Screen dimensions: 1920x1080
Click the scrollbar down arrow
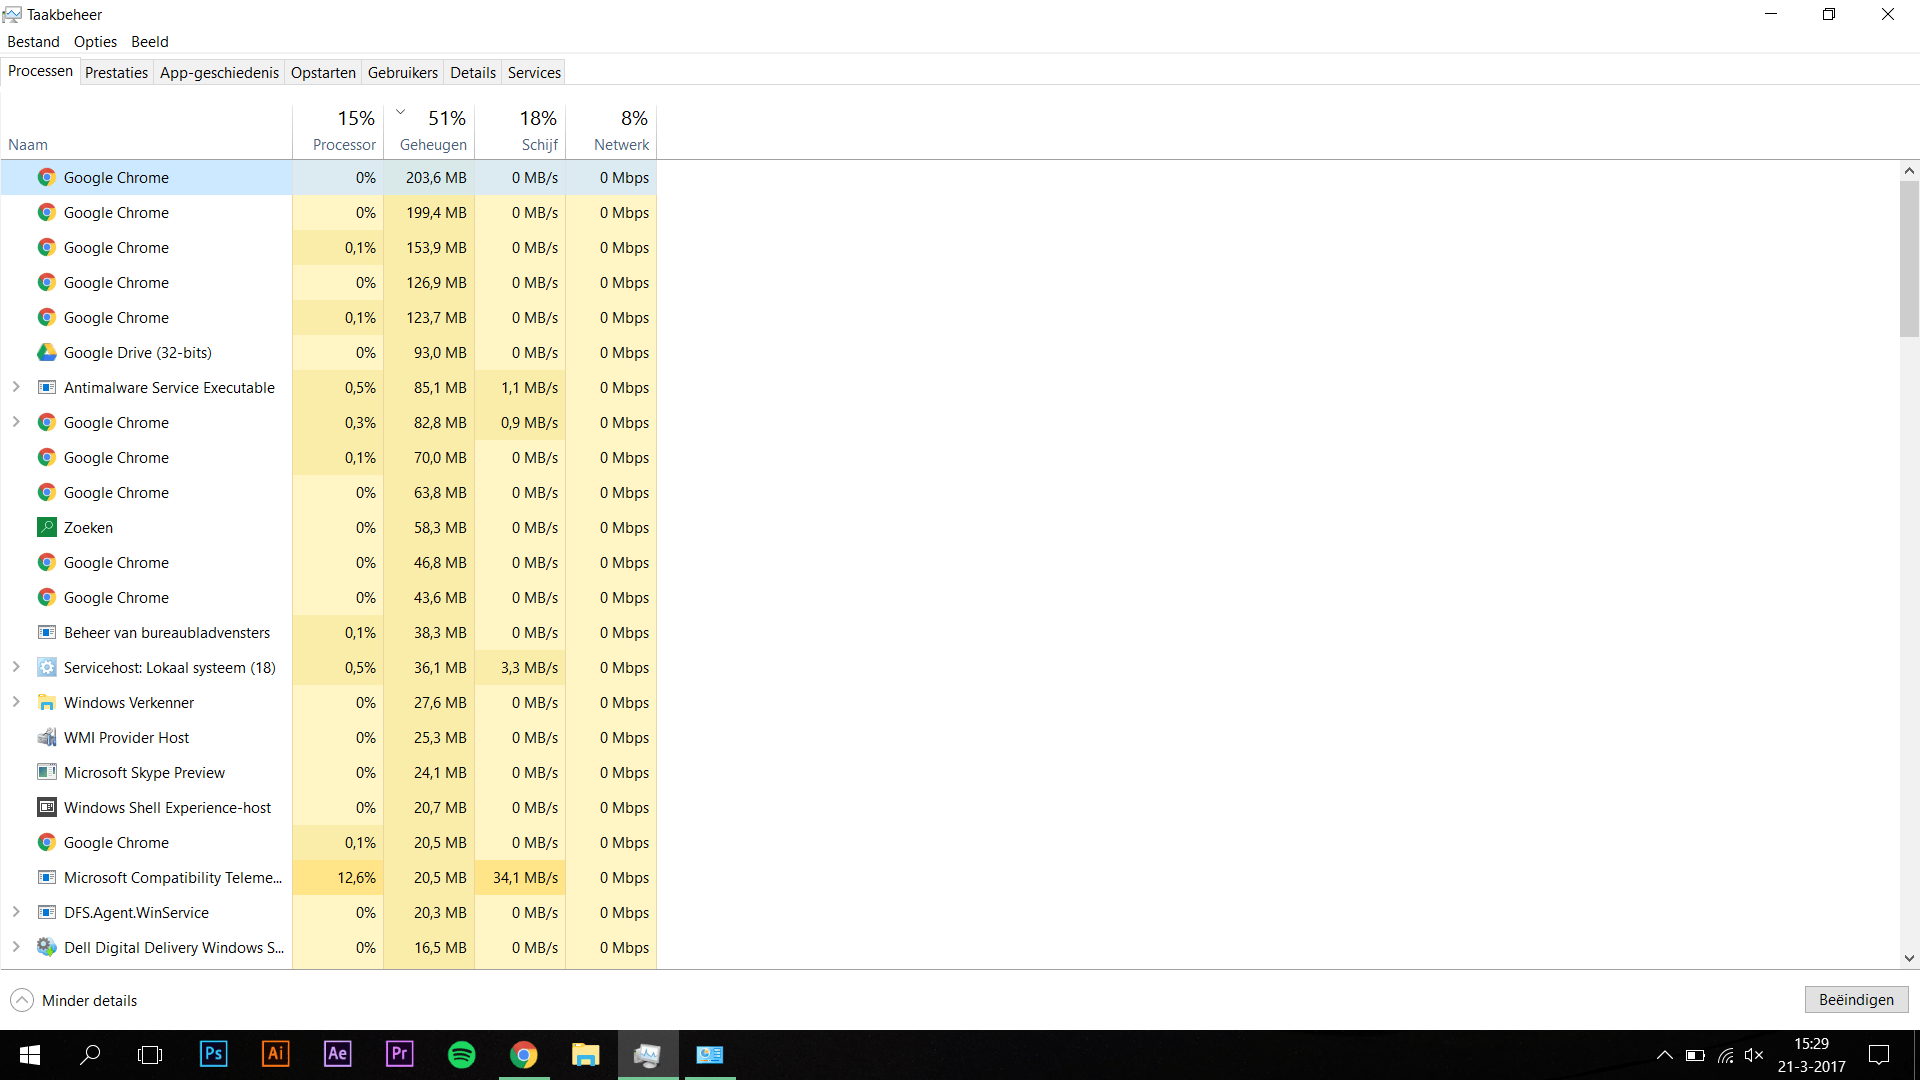pos(1909,958)
